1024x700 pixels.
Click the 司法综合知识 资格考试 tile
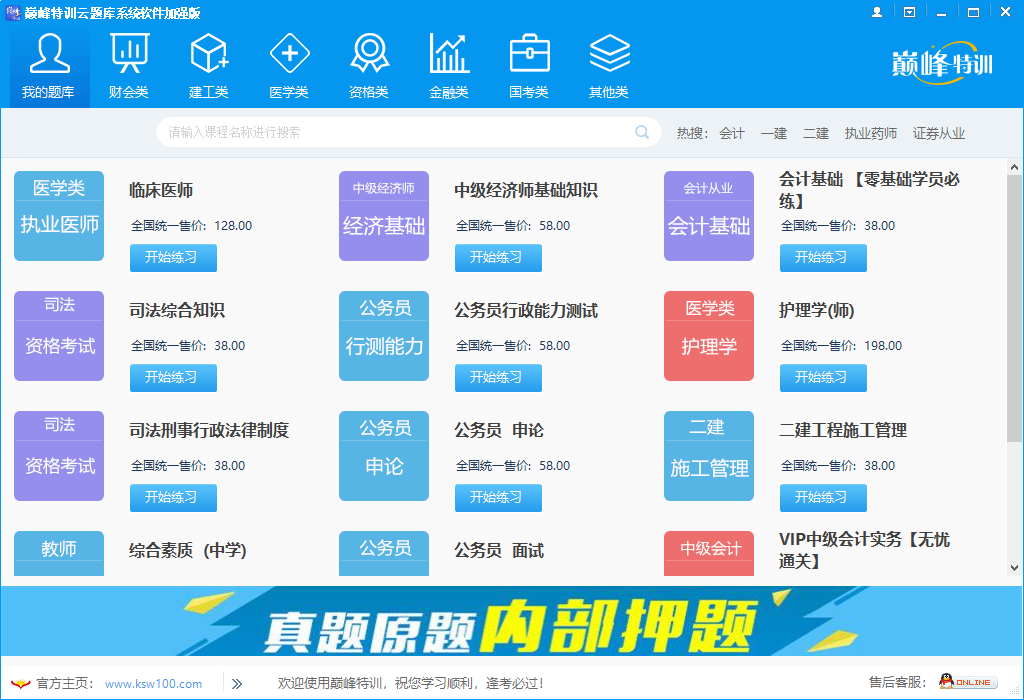[x=59, y=336]
